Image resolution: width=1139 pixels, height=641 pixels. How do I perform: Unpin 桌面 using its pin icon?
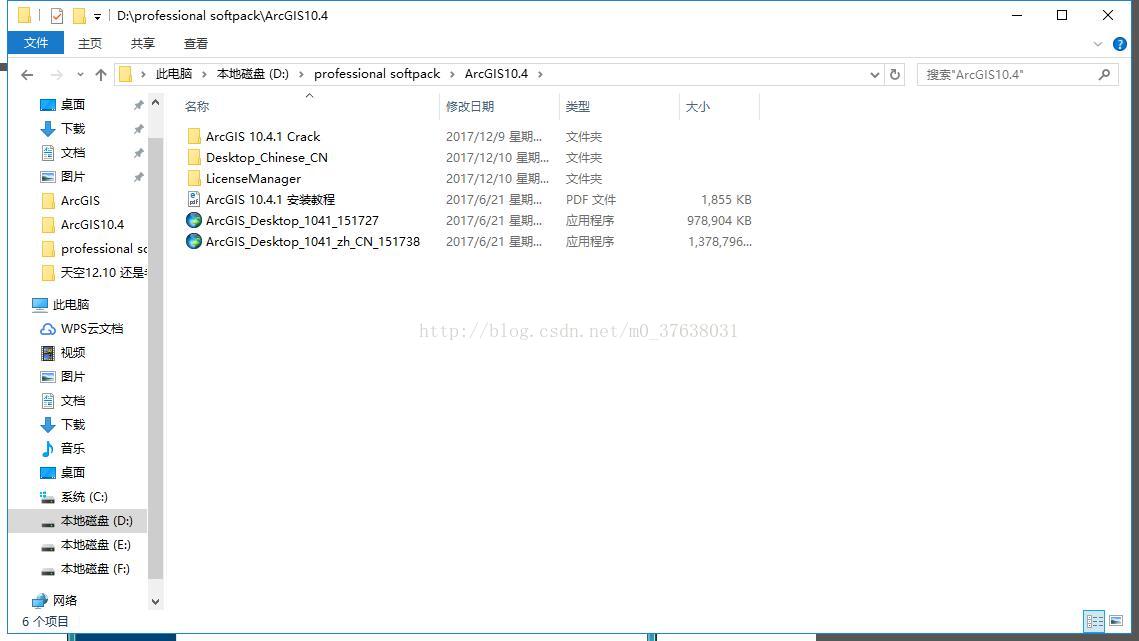pyautogui.click(x=138, y=105)
